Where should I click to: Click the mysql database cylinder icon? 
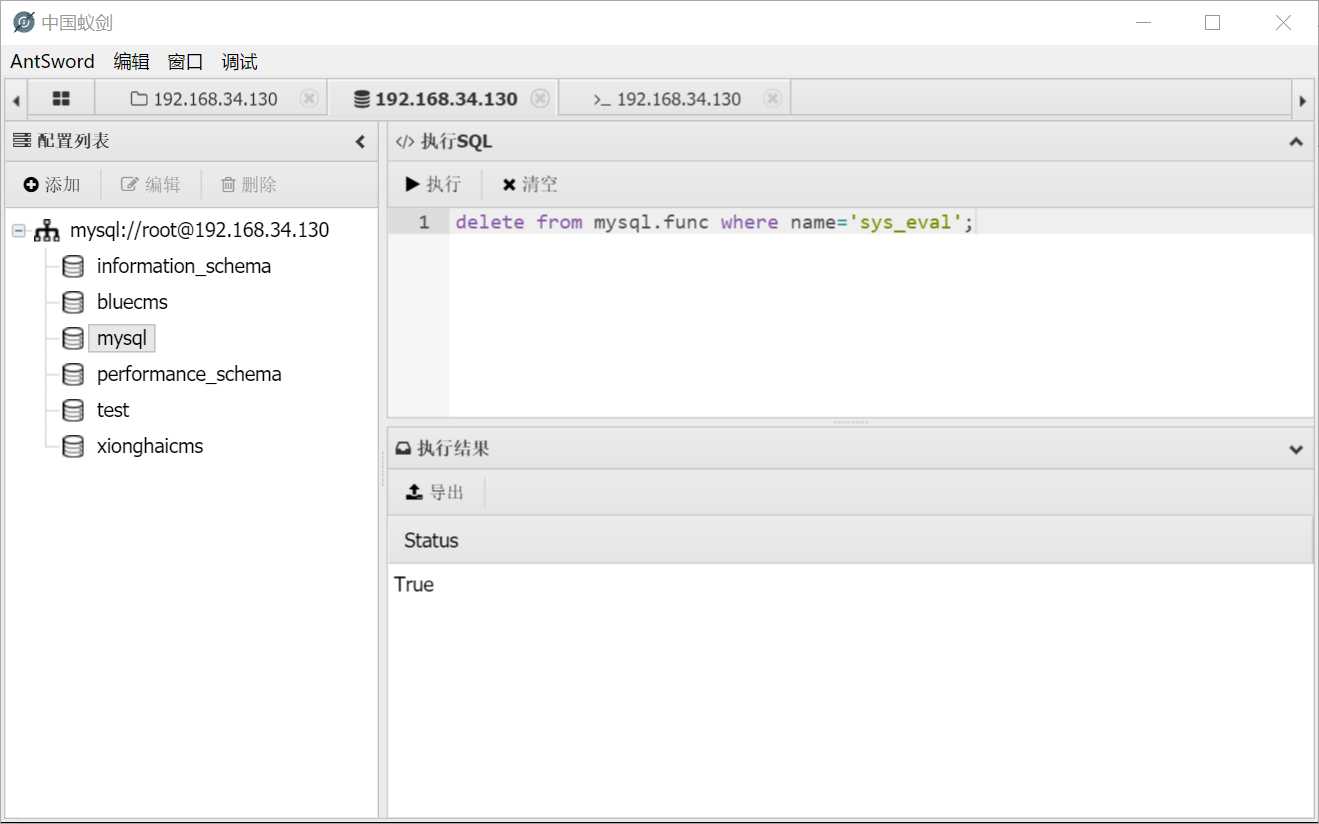point(73,338)
